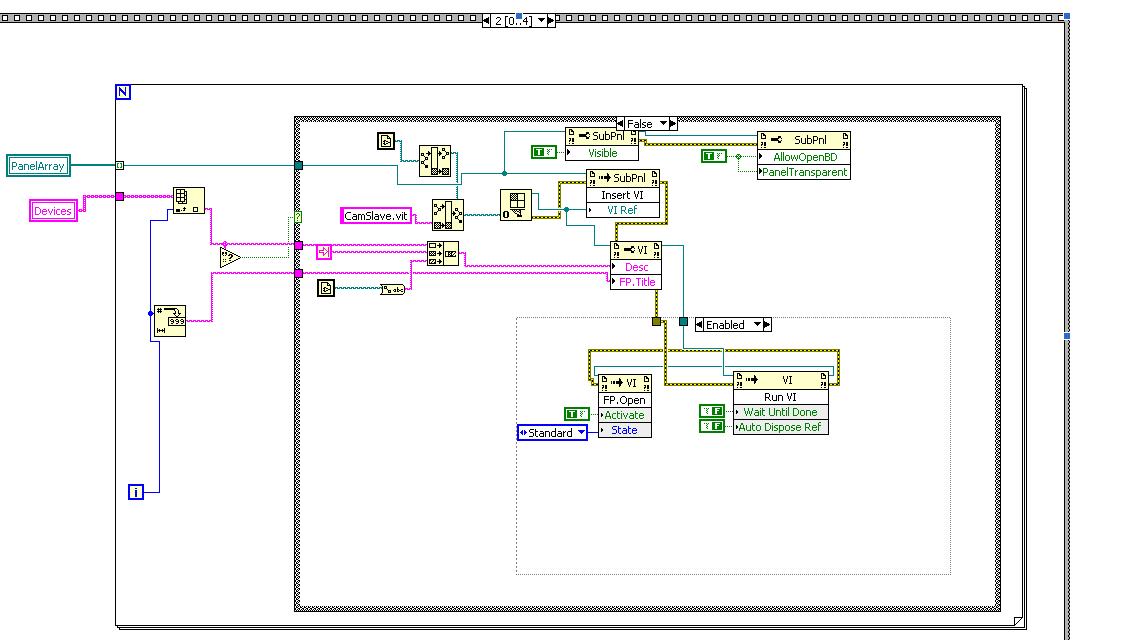Click the PanelTransparent property row
The height and width of the screenshot is (640, 1128).
[x=804, y=172]
